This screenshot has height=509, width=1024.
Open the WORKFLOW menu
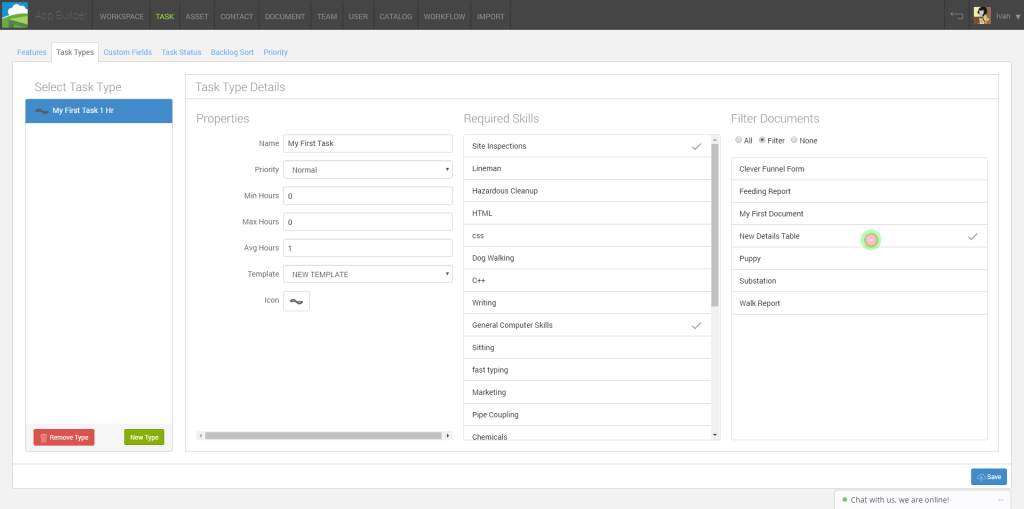click(x=445, y=16)
